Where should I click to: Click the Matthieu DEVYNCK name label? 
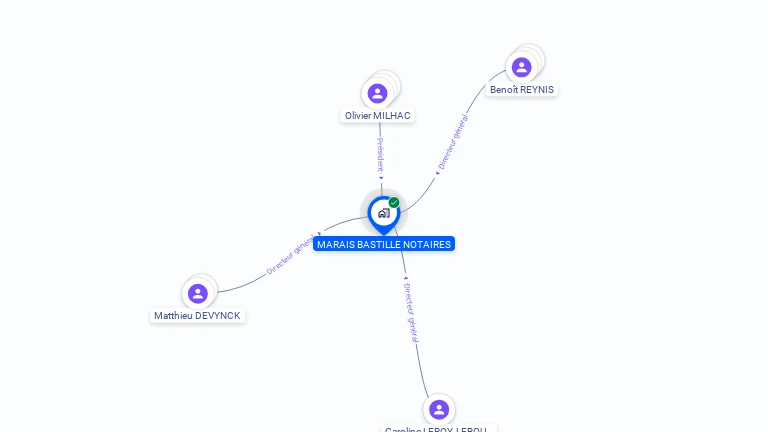[x=197, y=315]
